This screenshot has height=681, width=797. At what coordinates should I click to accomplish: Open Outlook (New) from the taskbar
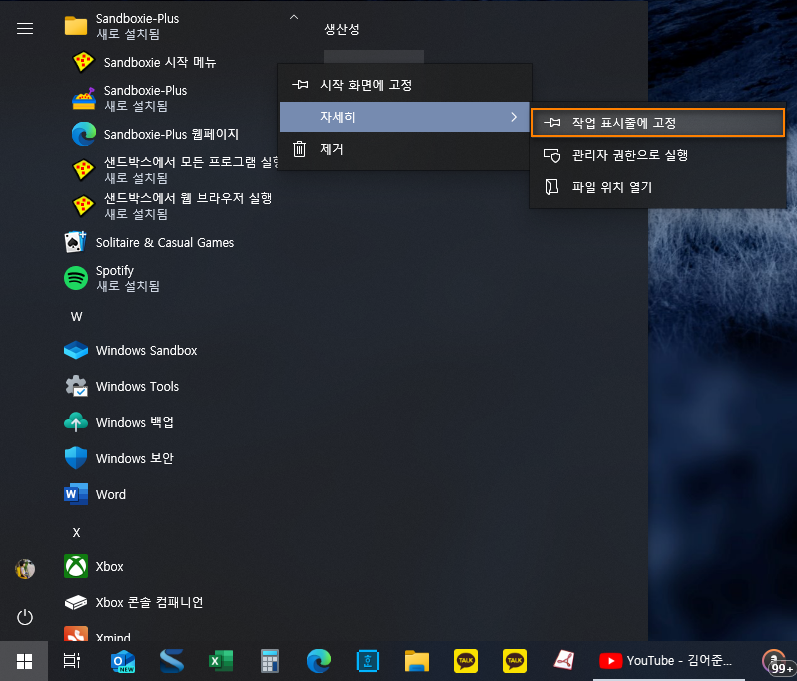coord(122,661)
